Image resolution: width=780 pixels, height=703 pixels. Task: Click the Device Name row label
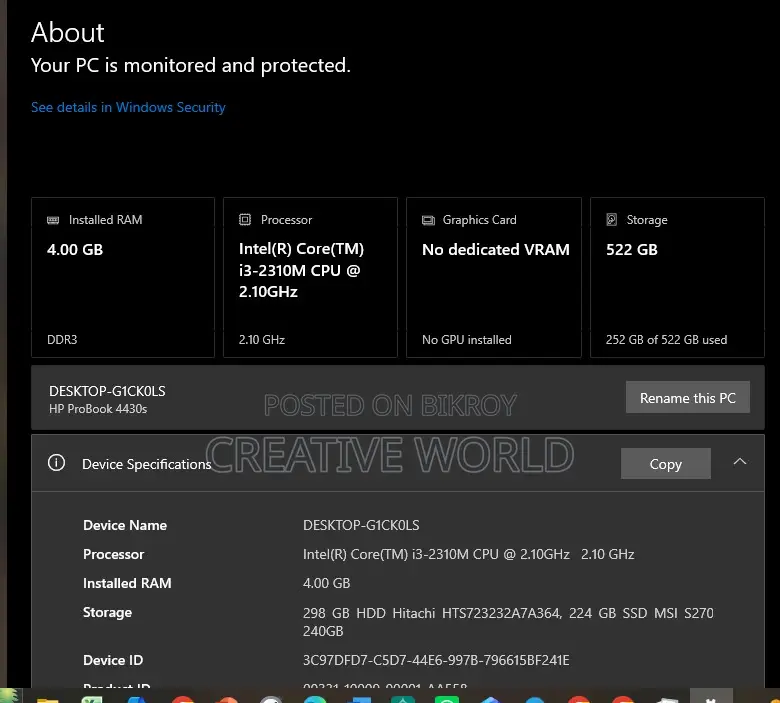125,525
